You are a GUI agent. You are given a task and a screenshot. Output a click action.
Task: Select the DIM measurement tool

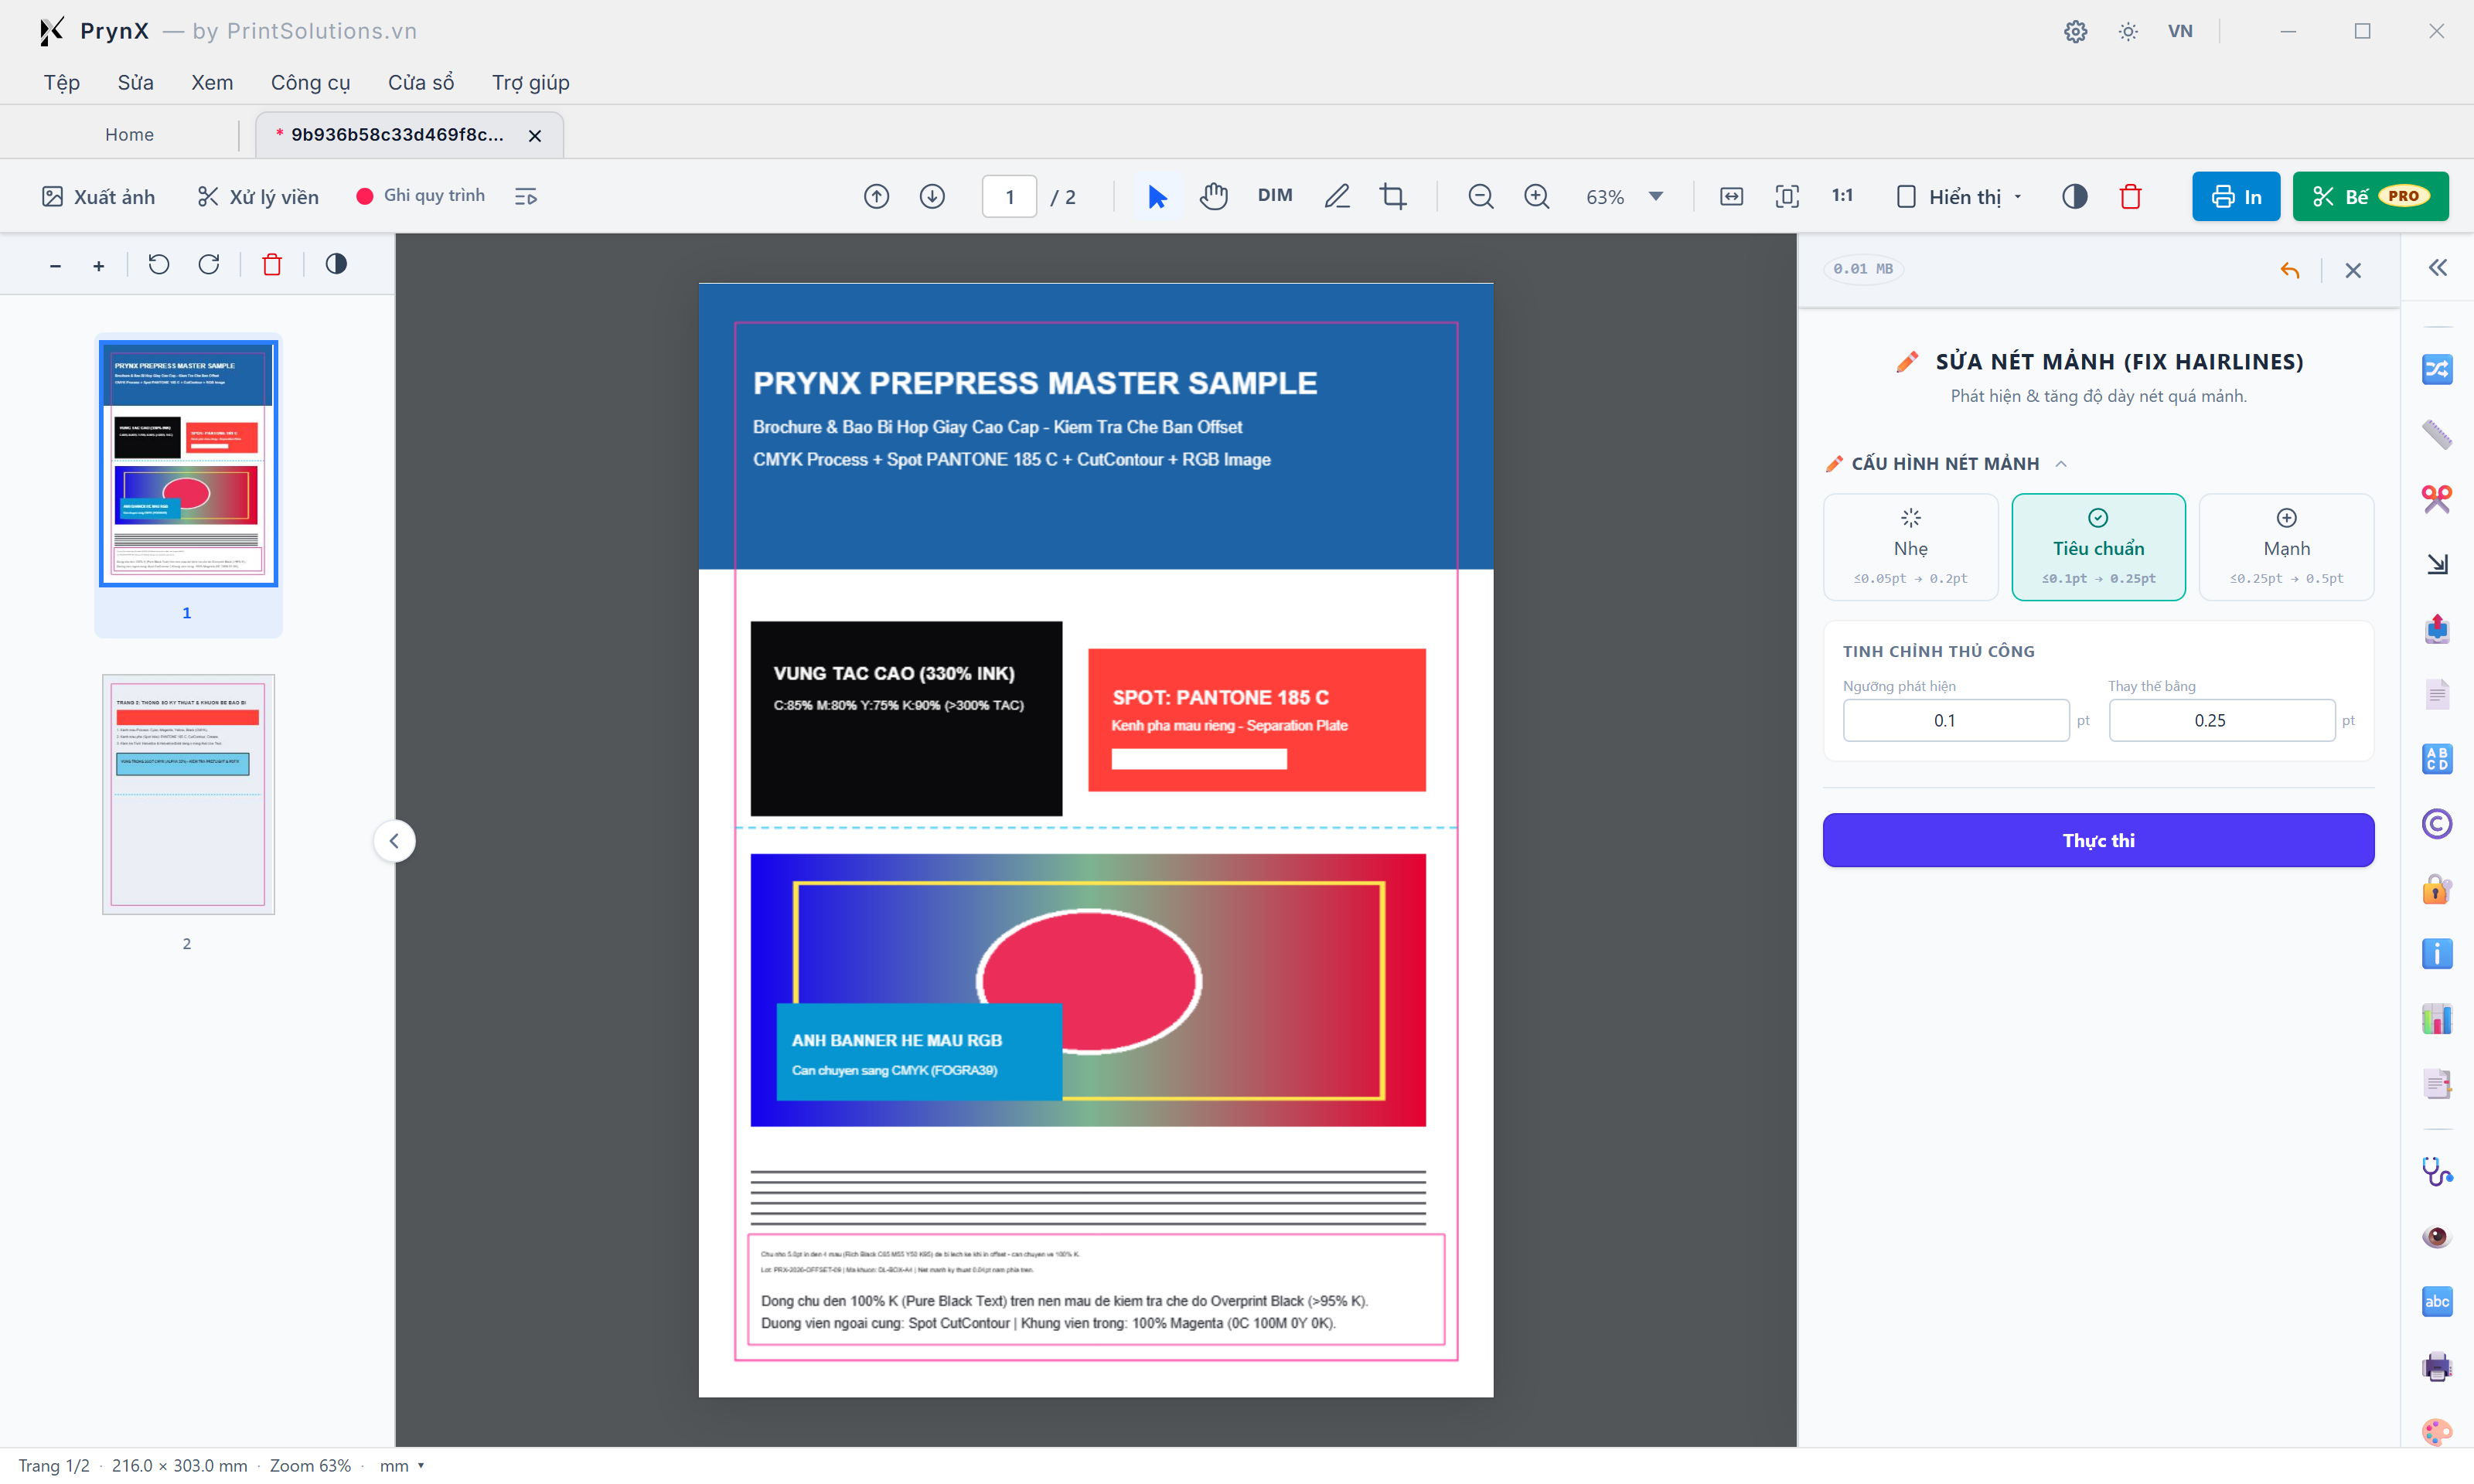point(1275,196)
